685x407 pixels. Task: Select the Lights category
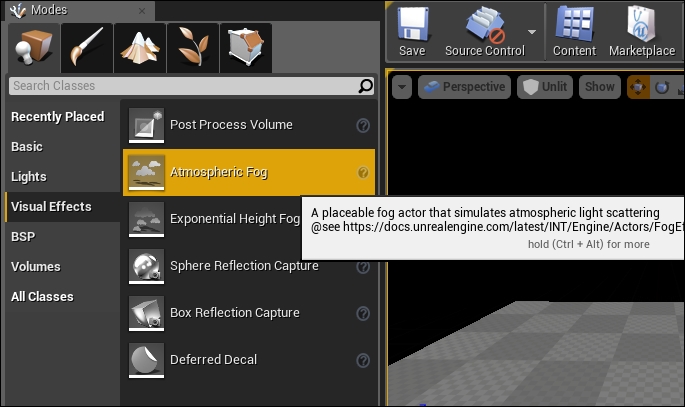coord(29,177)
